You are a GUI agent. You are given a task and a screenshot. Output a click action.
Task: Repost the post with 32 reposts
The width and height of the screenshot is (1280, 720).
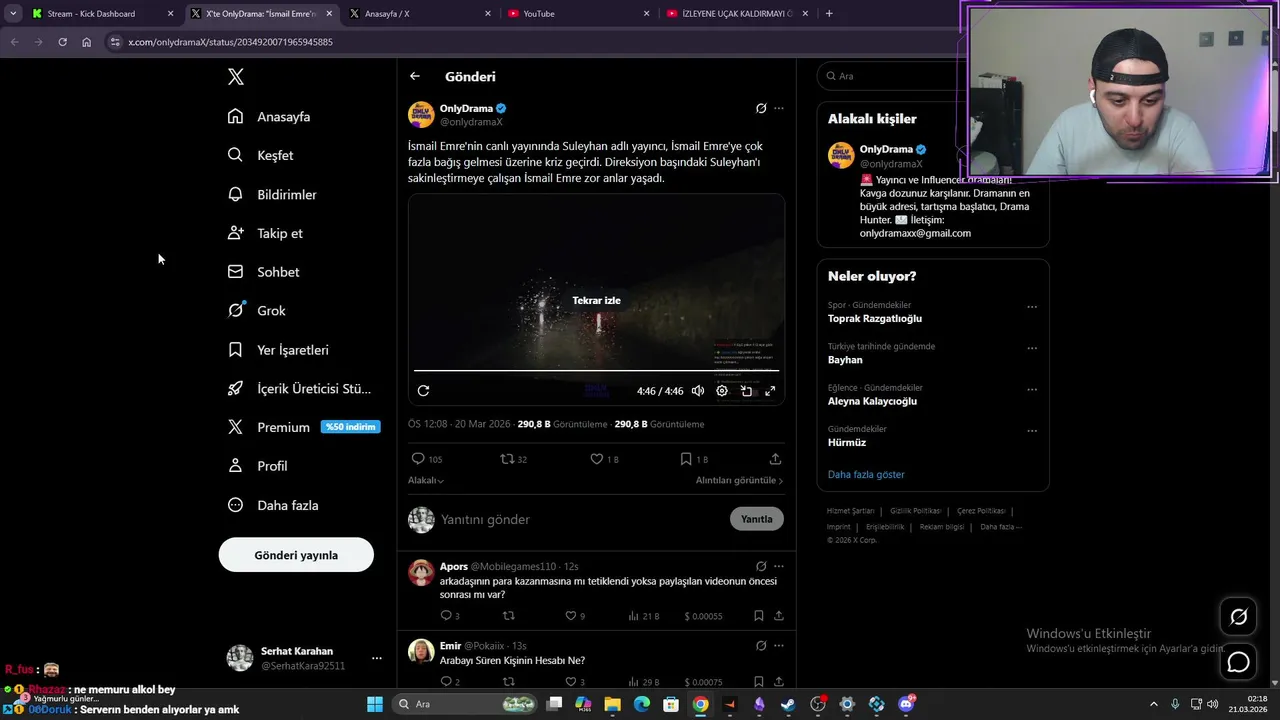point(514,459)
